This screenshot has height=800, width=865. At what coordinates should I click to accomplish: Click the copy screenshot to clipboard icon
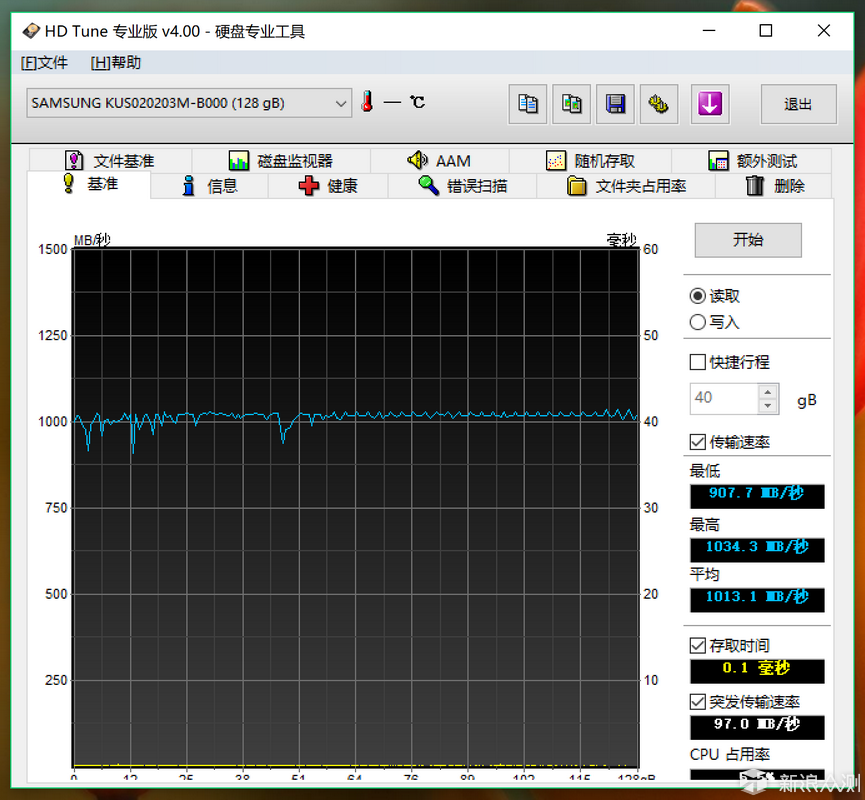pos(571,103)
